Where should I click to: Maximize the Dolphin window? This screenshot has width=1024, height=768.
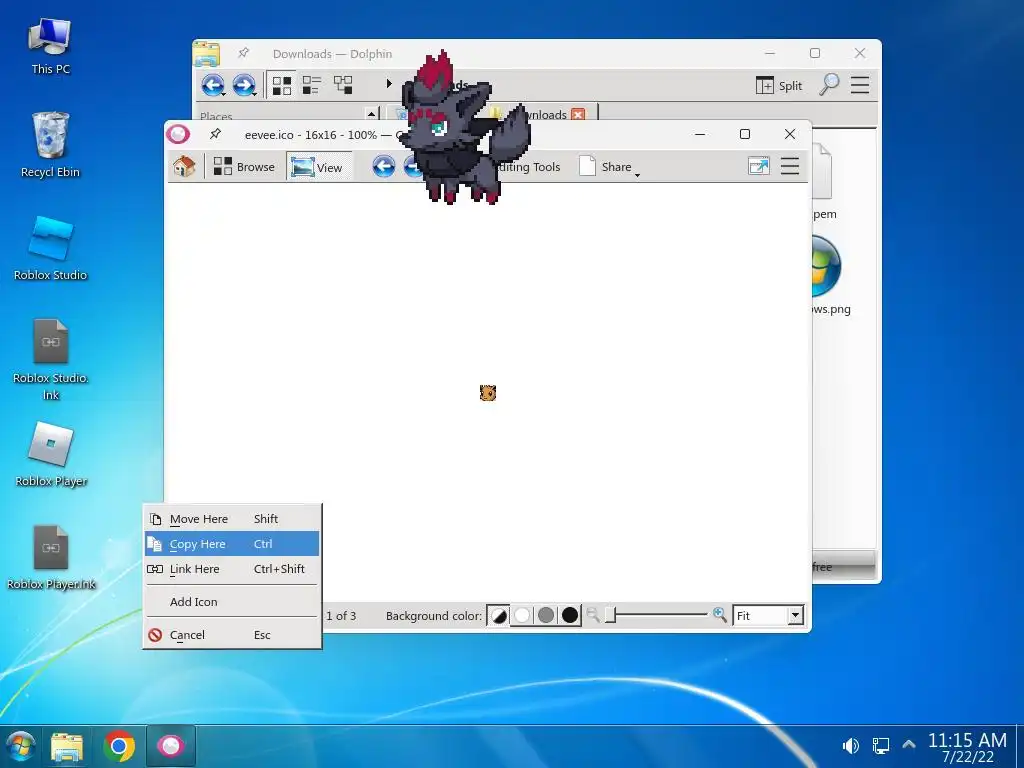pos(814,53)
